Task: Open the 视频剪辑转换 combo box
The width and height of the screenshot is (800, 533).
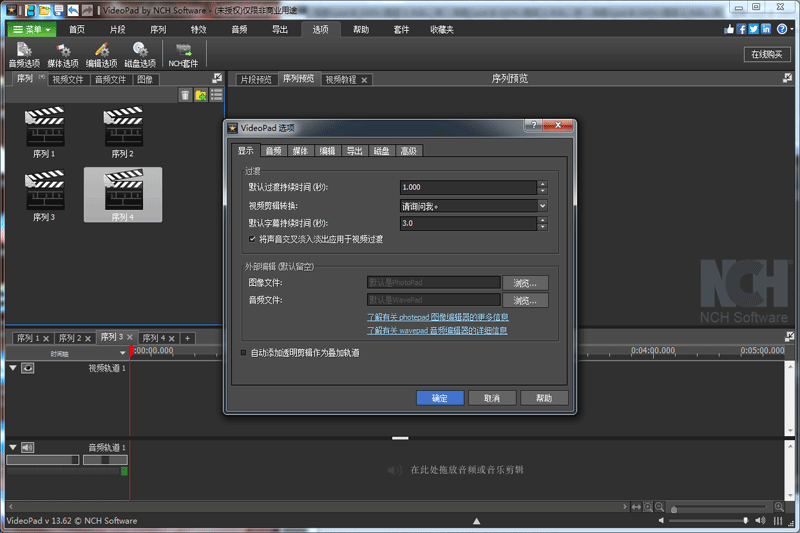Action: point(473,206)
